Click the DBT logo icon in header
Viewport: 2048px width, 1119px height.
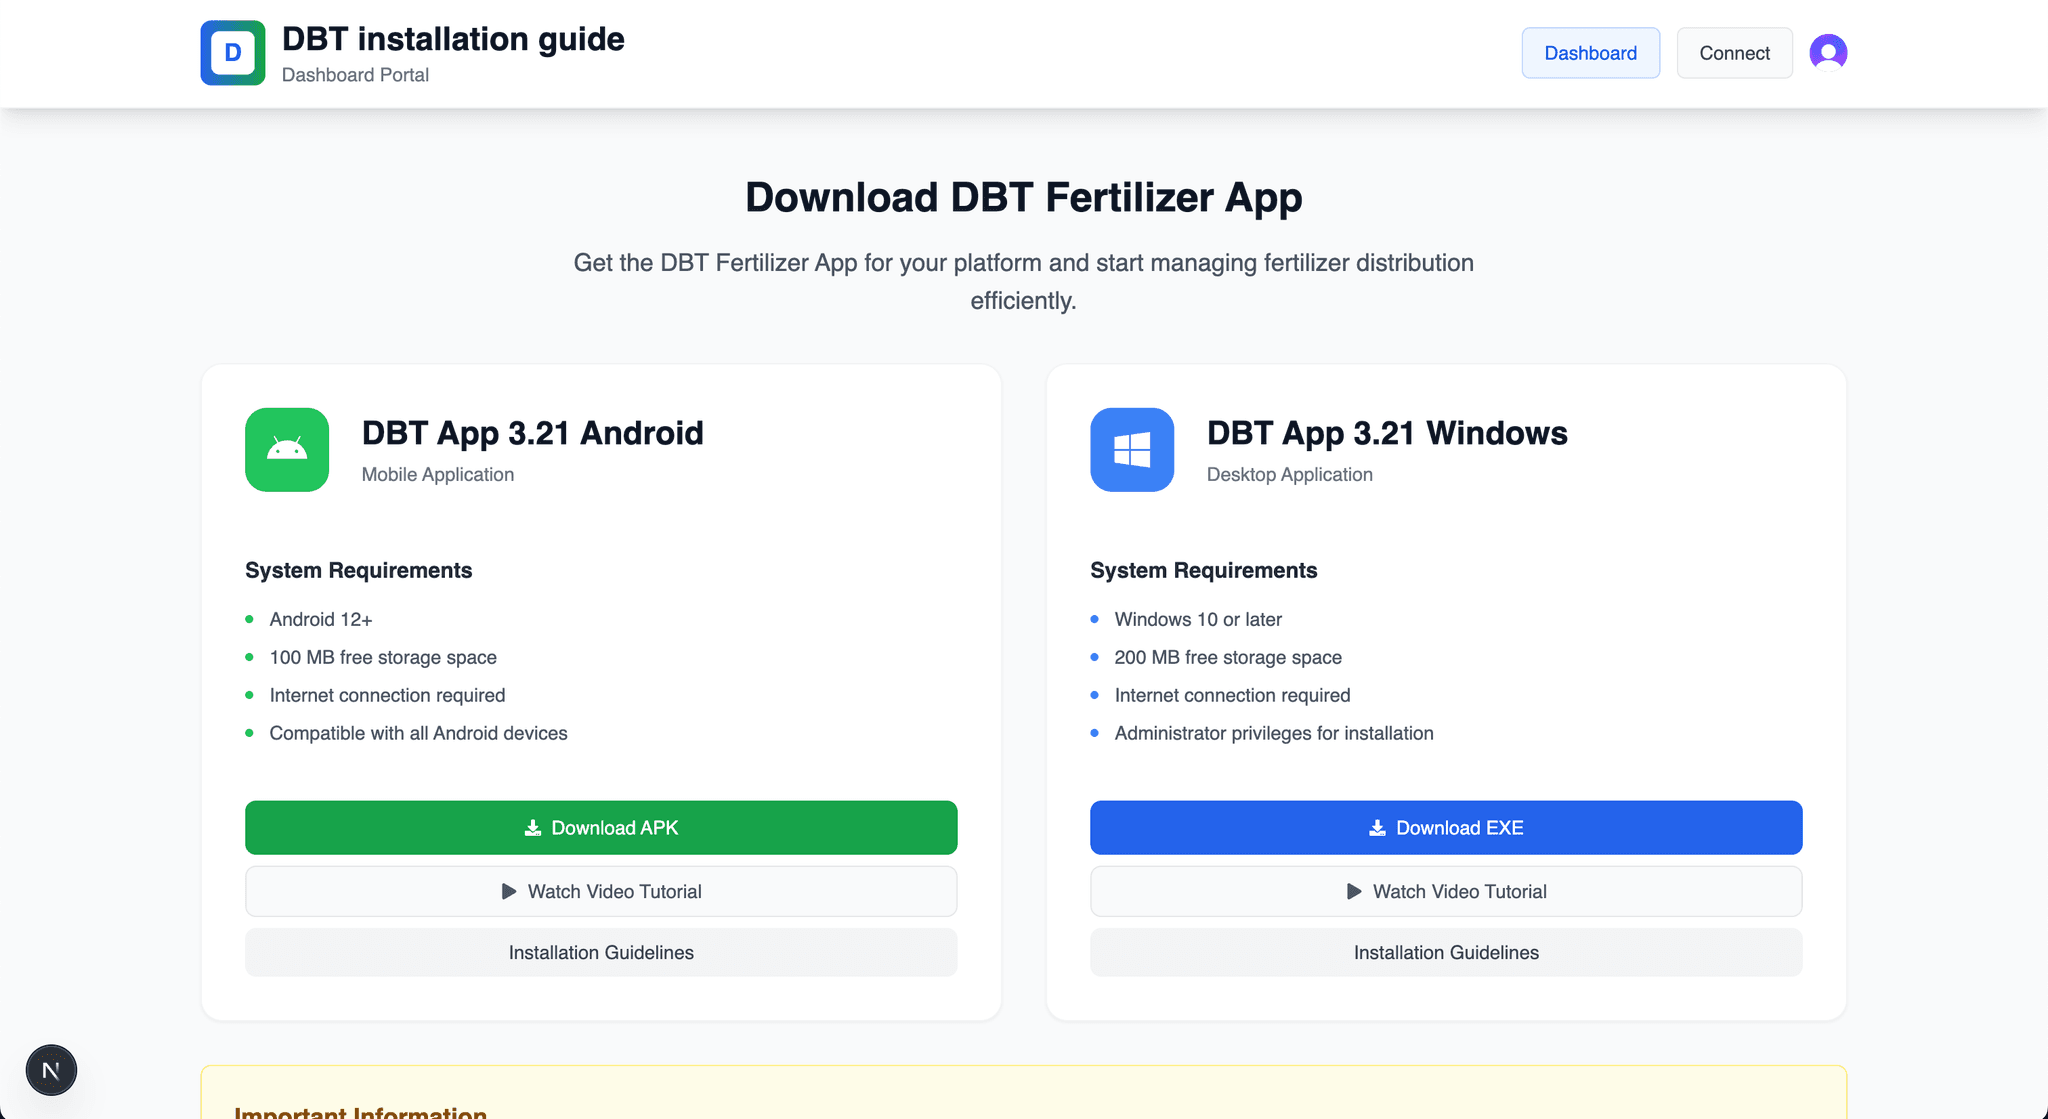232,53
